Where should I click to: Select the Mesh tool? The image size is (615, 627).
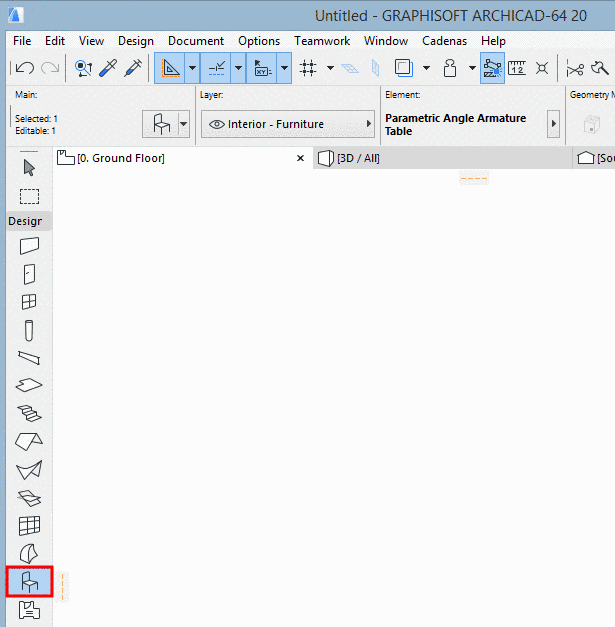click(29, 498)
